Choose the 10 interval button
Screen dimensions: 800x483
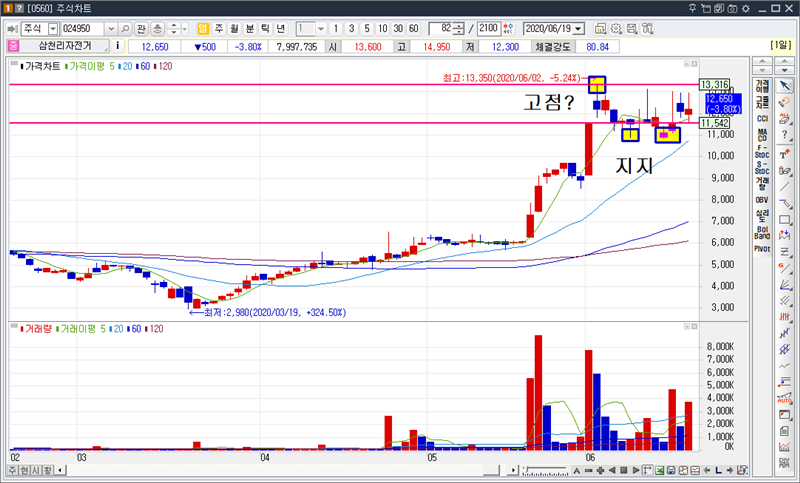pyautogui.click(x=383, y=29)
